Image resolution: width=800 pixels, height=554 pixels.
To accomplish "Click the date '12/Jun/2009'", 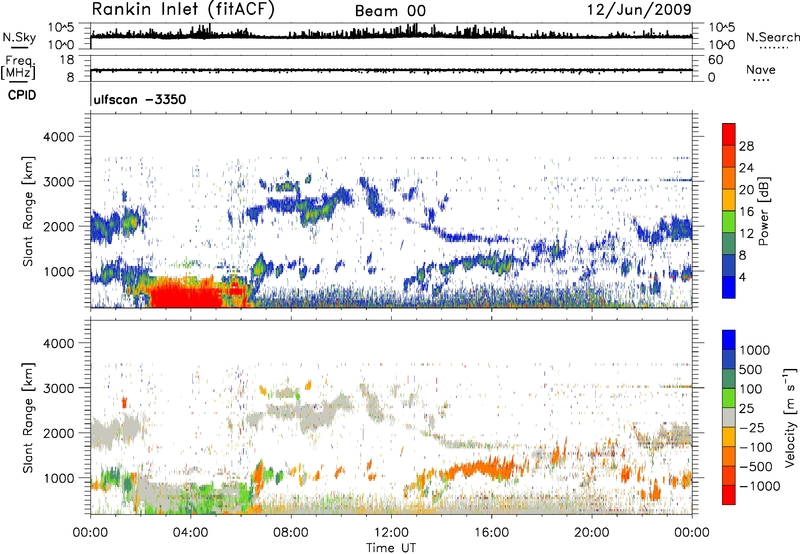I will [639, 9].
